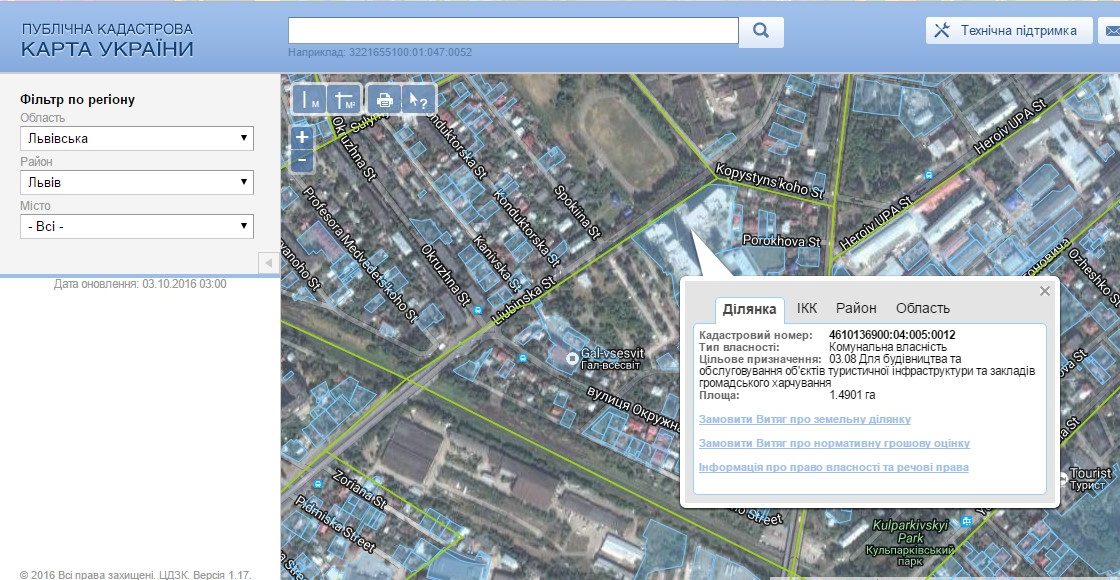
Task: Click the example number 3221655100:01:047:0052
Action: pyautogui.click(x=410, y=52)
